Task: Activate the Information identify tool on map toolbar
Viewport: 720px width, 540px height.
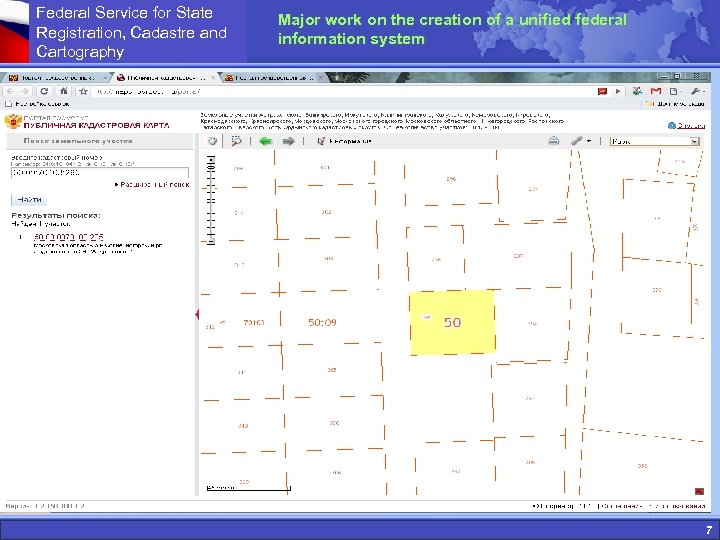Action: click(344, 141)
